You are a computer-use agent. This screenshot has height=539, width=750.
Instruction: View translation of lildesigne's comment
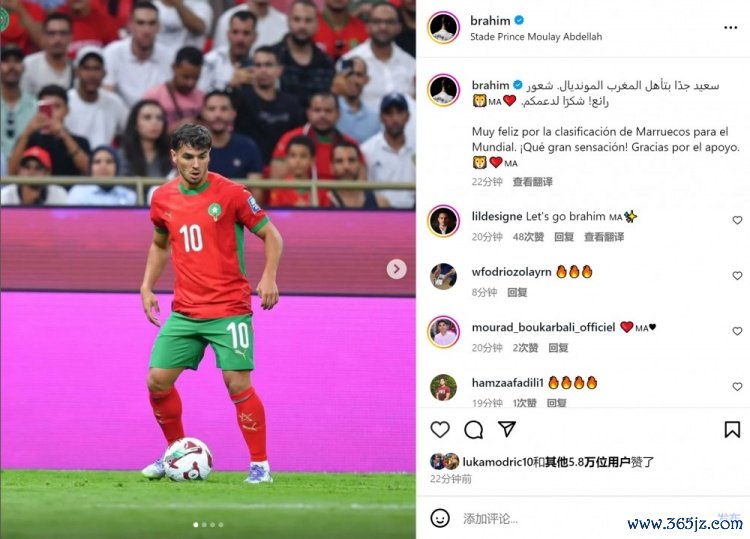click(604, 237)
